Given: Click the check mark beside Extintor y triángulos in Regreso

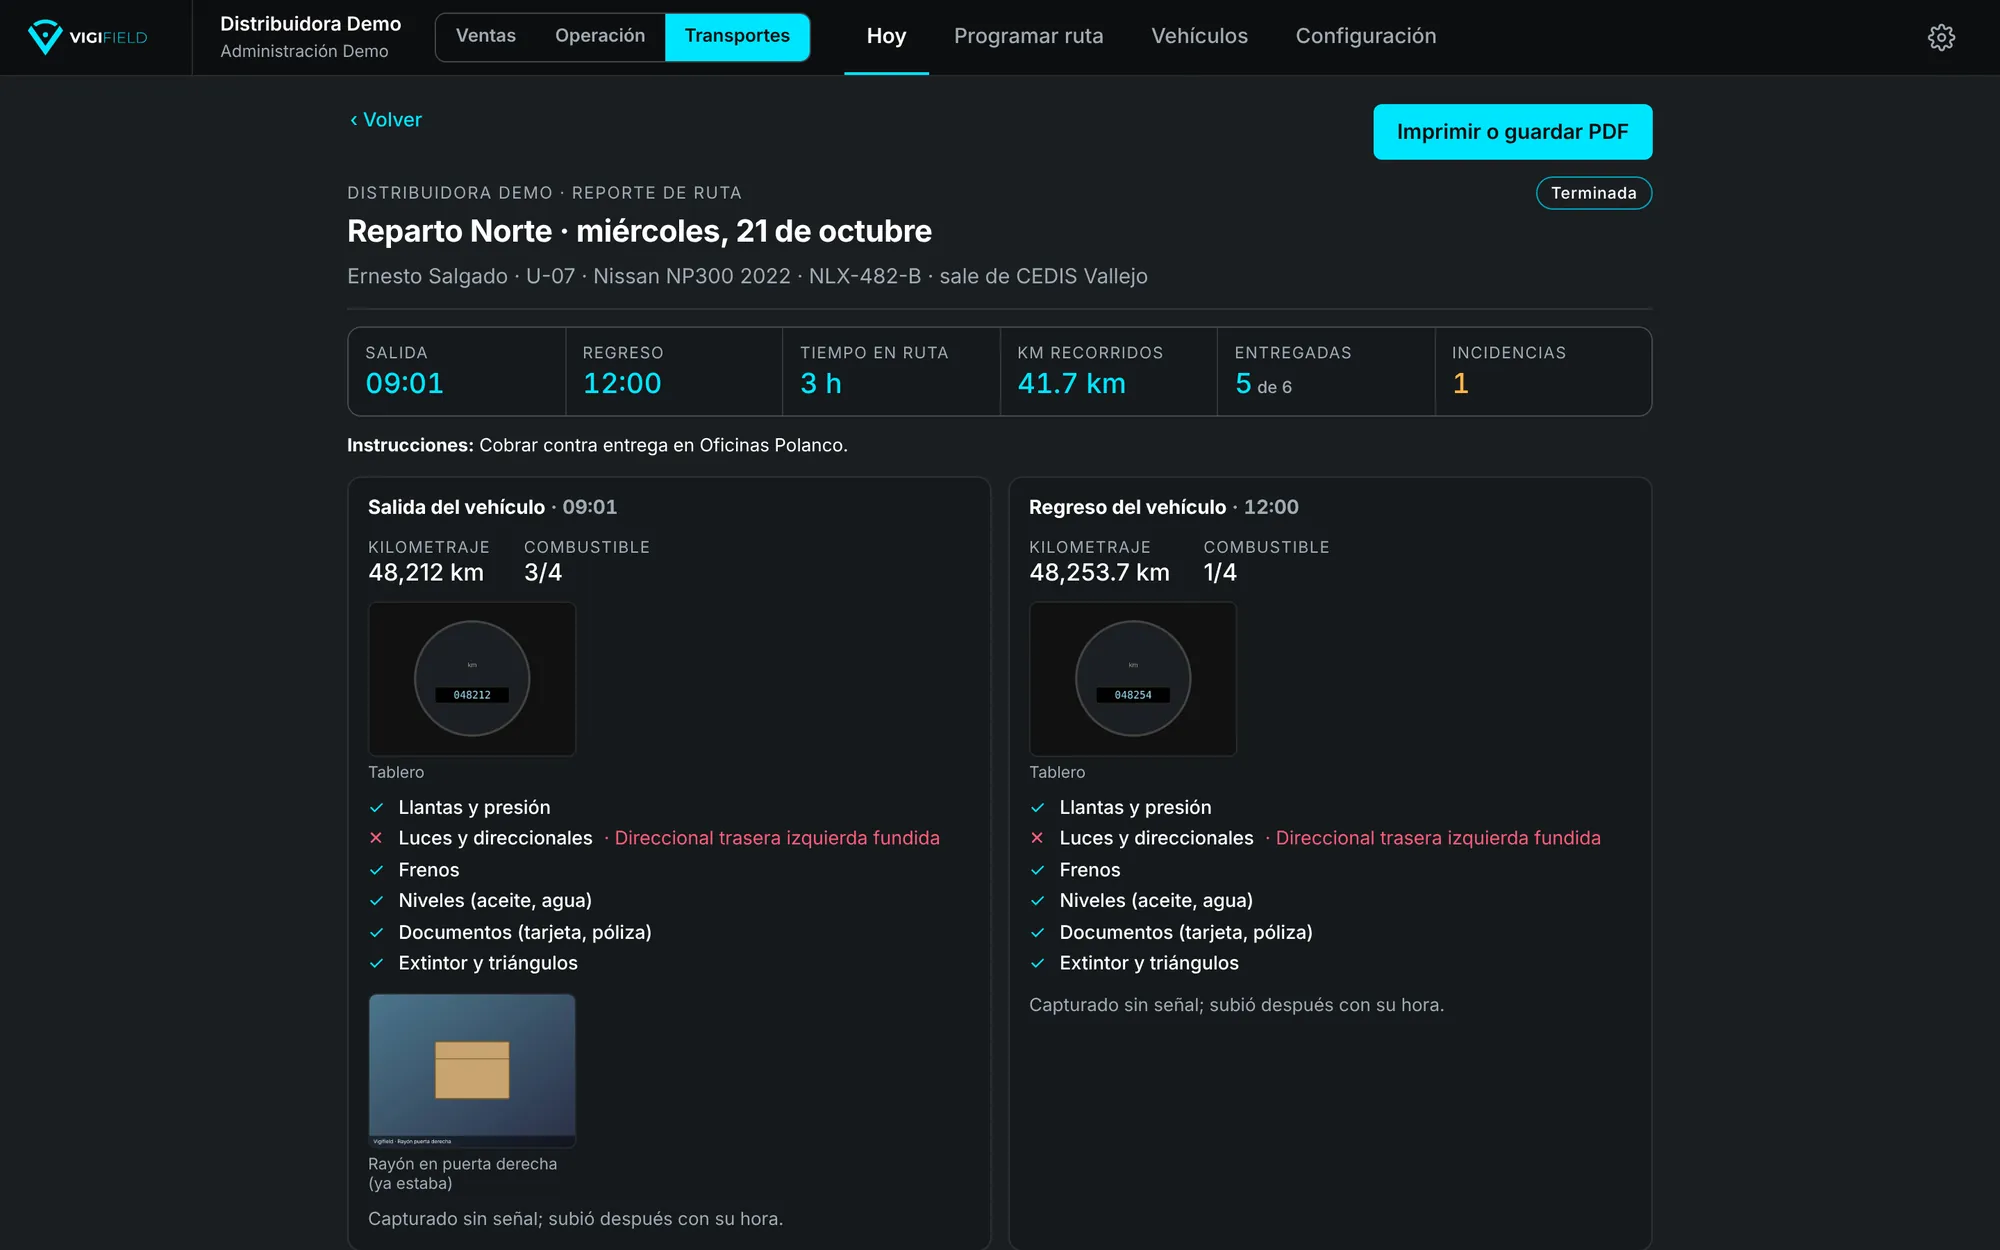Looking at the screenshot, I should [x=1037, y=964].
